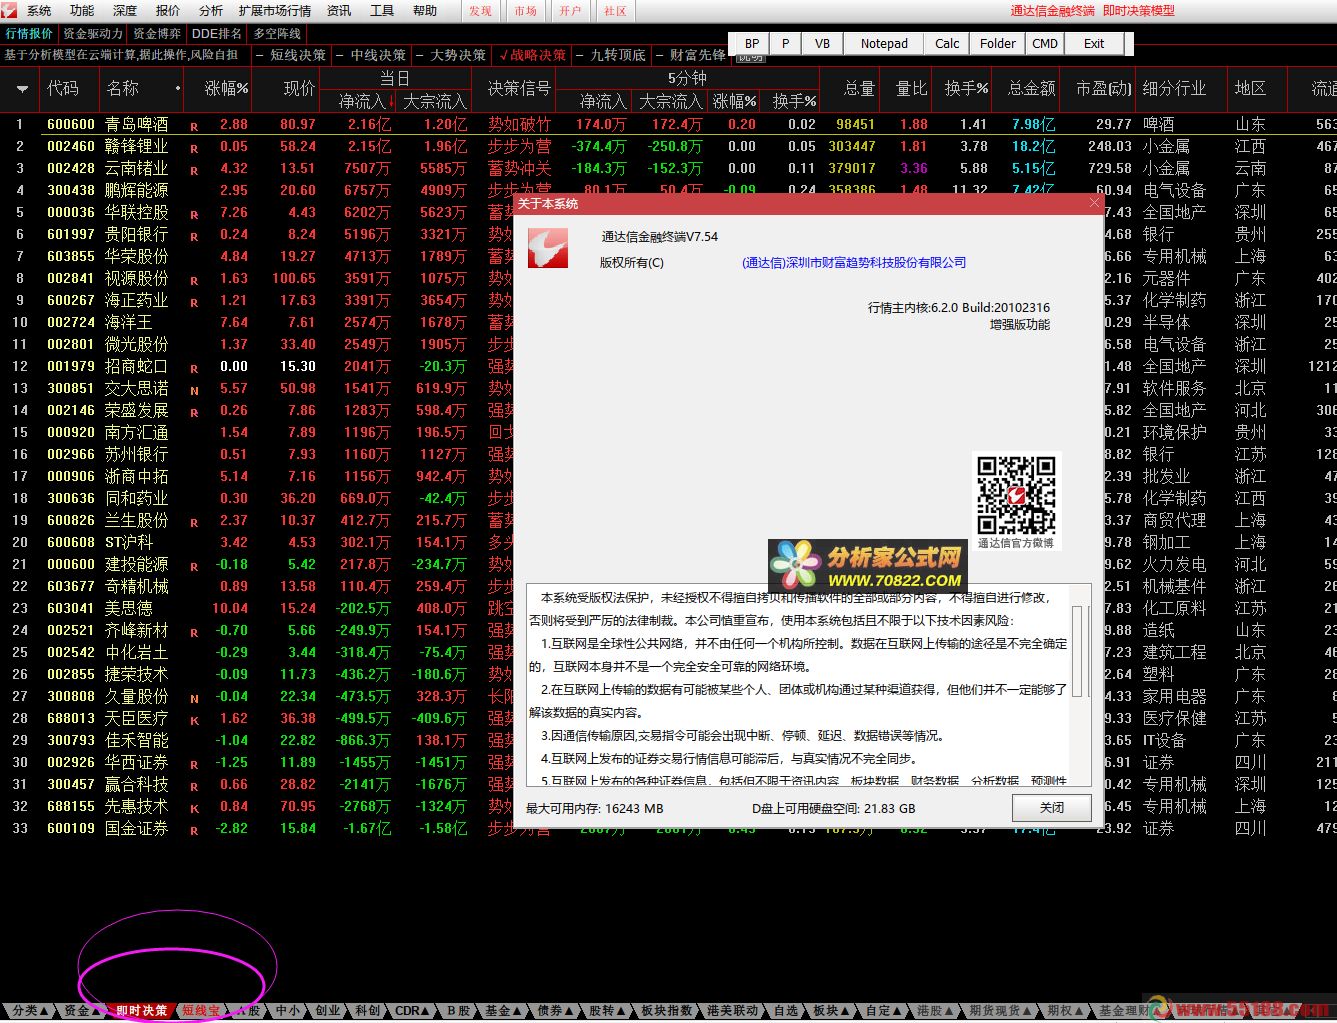Screen dimensions: 1337x1023
Task: Click the 开户 toolbar button
Action: click(x=570, y=11)
